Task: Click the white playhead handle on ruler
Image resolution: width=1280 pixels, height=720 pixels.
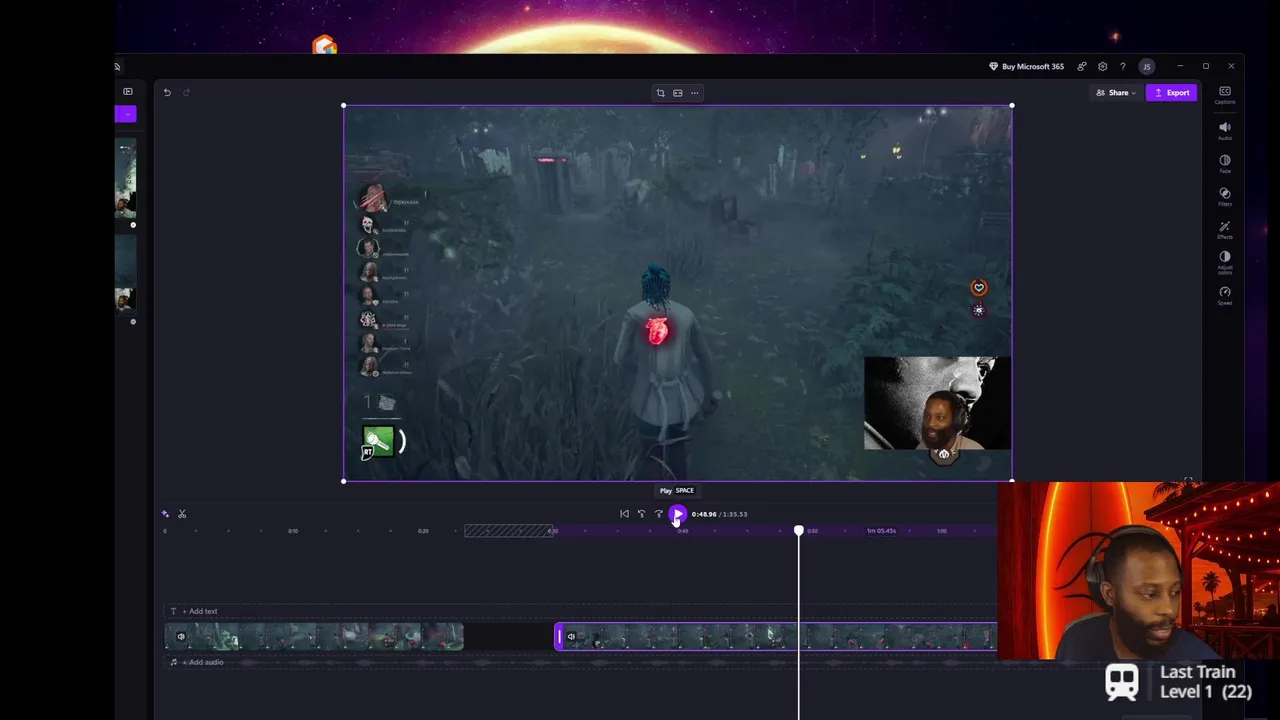Action: pos(798,530)
